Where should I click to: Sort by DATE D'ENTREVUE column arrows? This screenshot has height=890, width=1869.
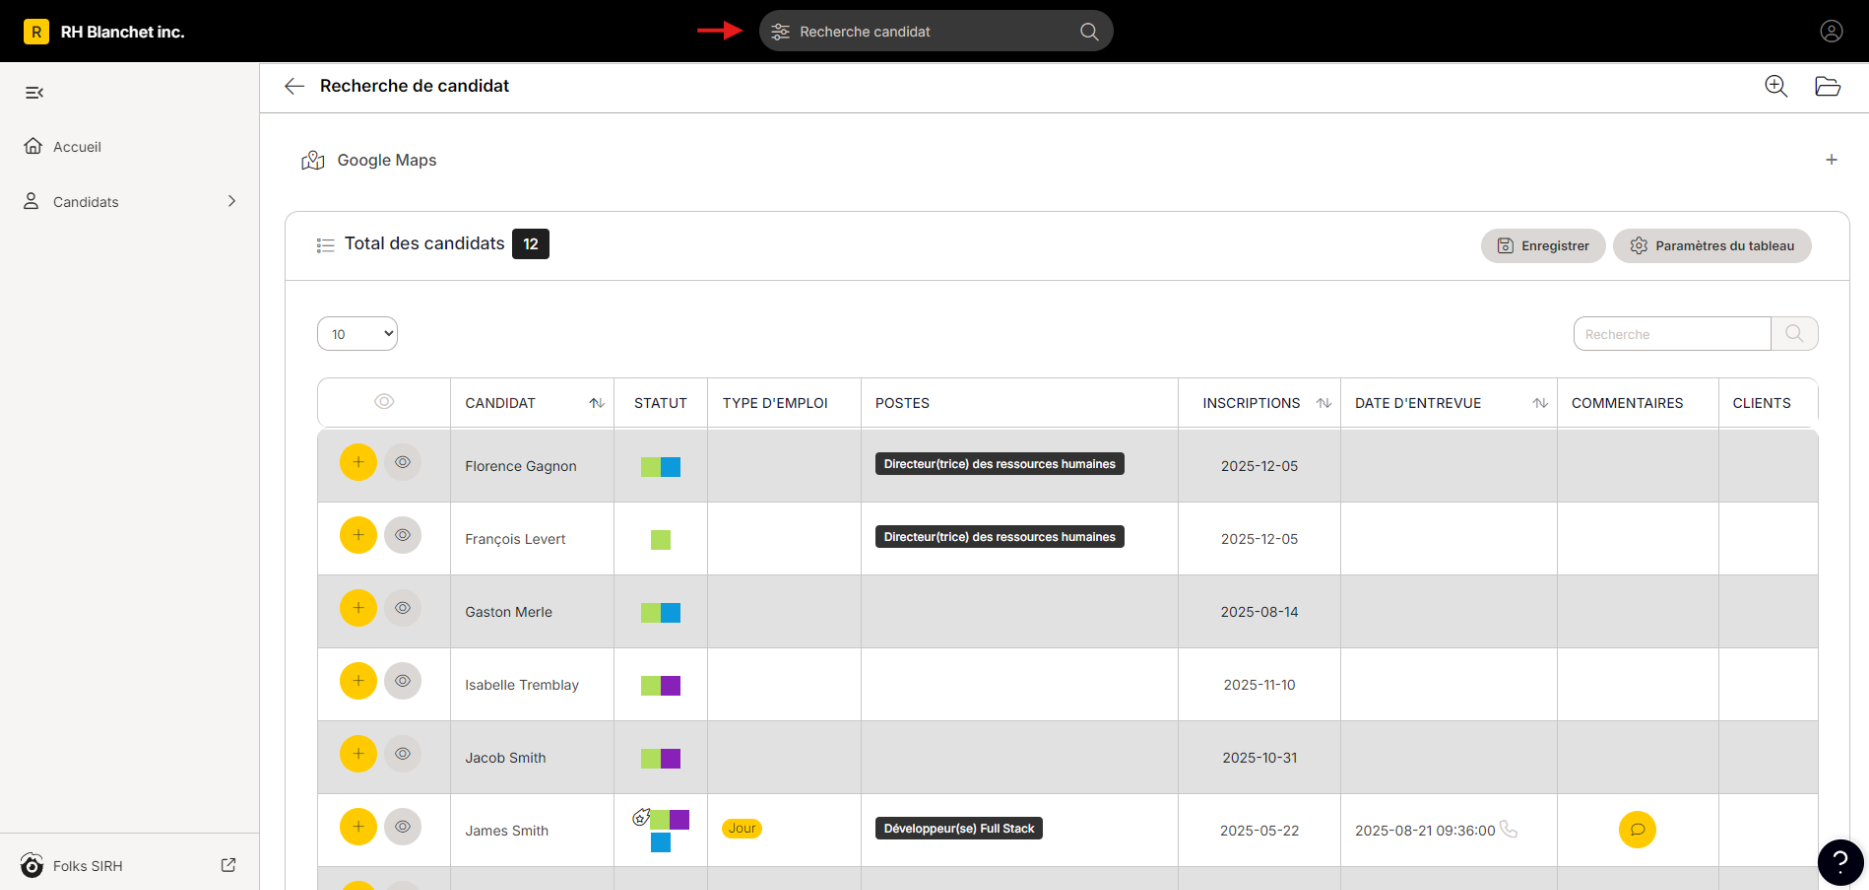coord(1540,403)
